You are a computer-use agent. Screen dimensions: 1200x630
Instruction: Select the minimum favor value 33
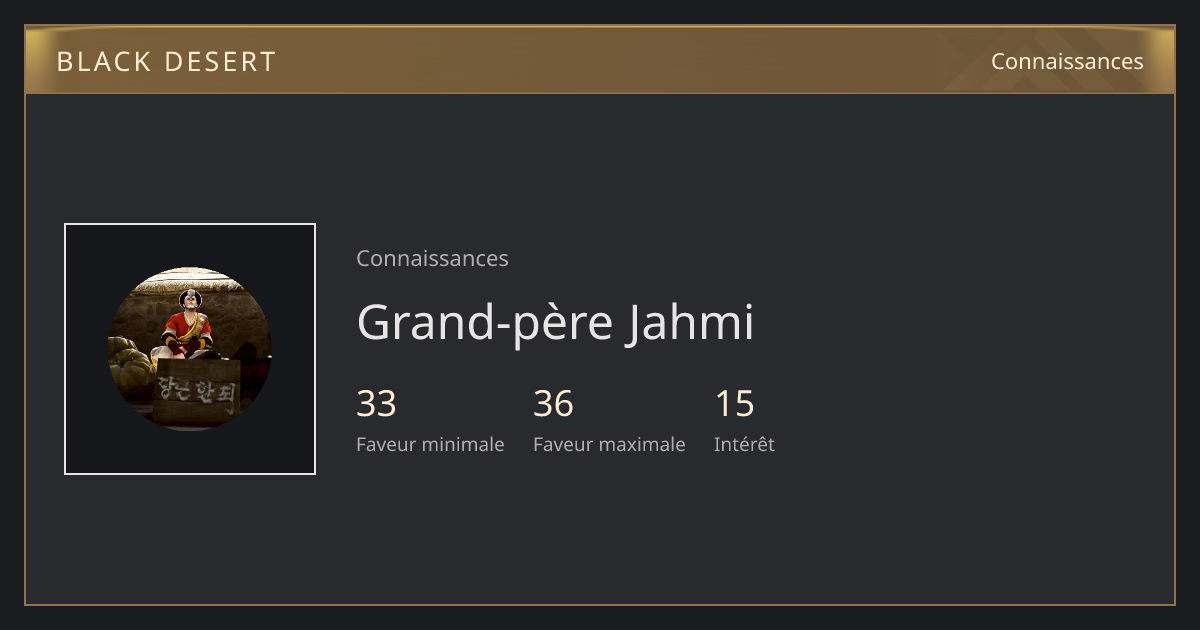click(x=376, y=404)
